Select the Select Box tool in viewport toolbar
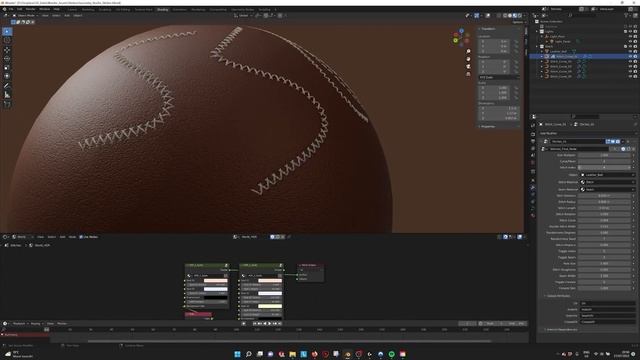Viewport: 640px width, 360px height. (x=7, y=31)
